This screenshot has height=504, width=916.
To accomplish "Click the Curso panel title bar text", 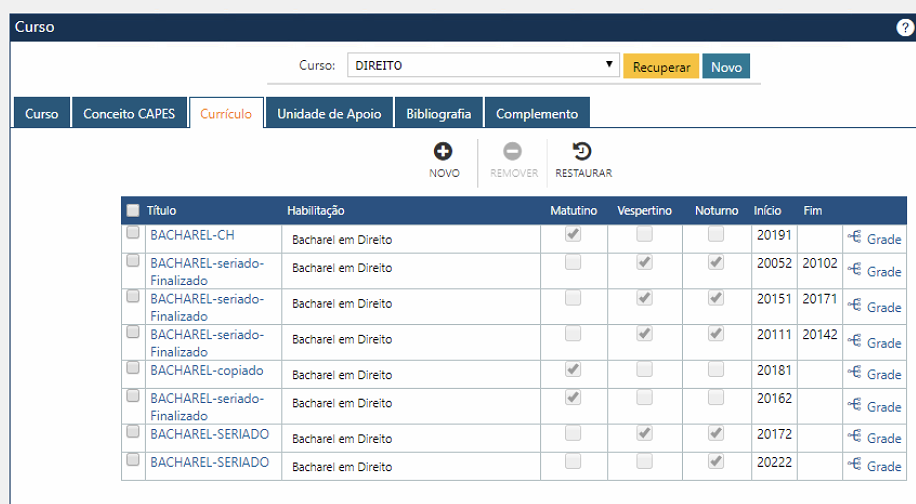I will [34, 27].
